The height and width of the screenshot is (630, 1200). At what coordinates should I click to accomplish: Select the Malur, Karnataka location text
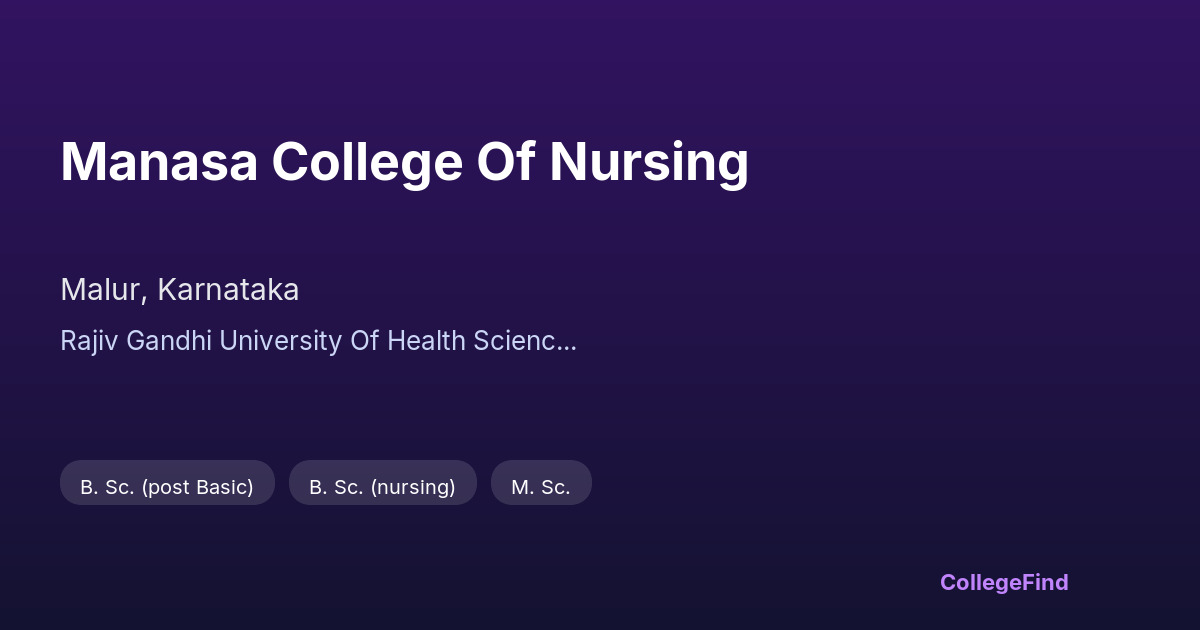[180, 290]
